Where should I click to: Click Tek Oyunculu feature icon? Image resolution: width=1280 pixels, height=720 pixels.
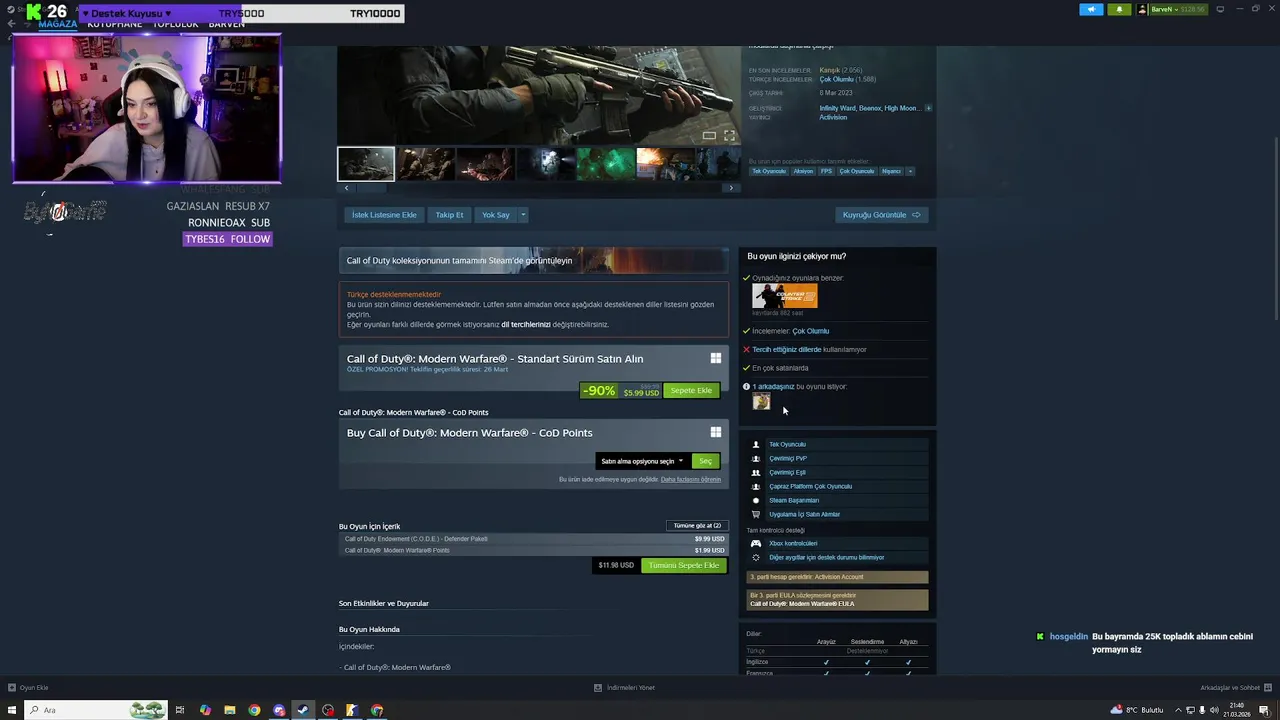756,444
